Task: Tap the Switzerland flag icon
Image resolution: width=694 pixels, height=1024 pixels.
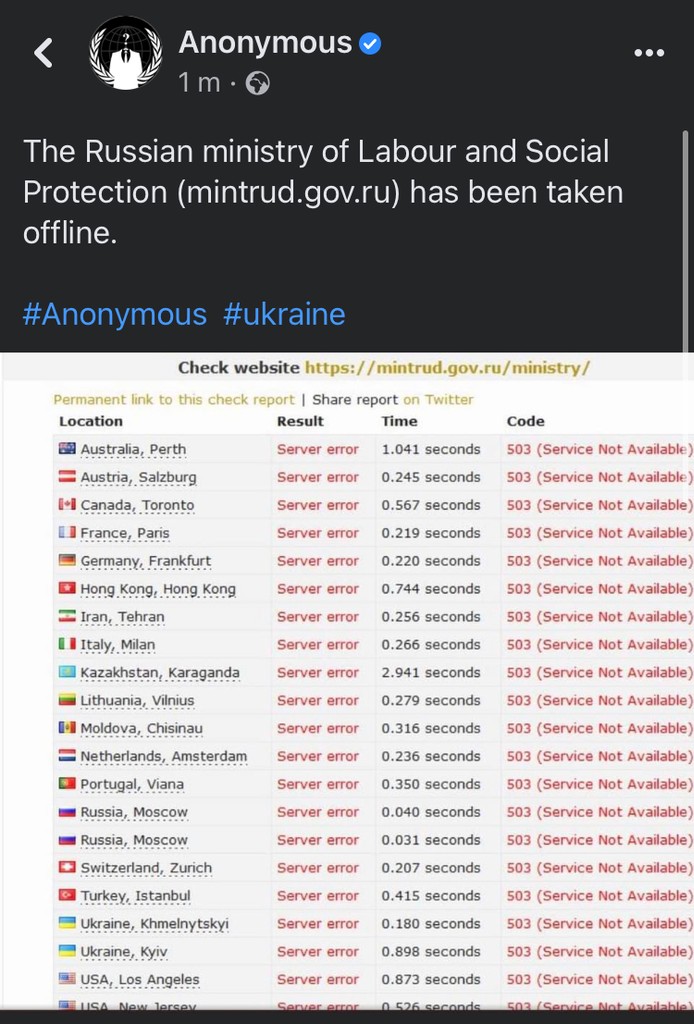Action: tap(67, 868)
